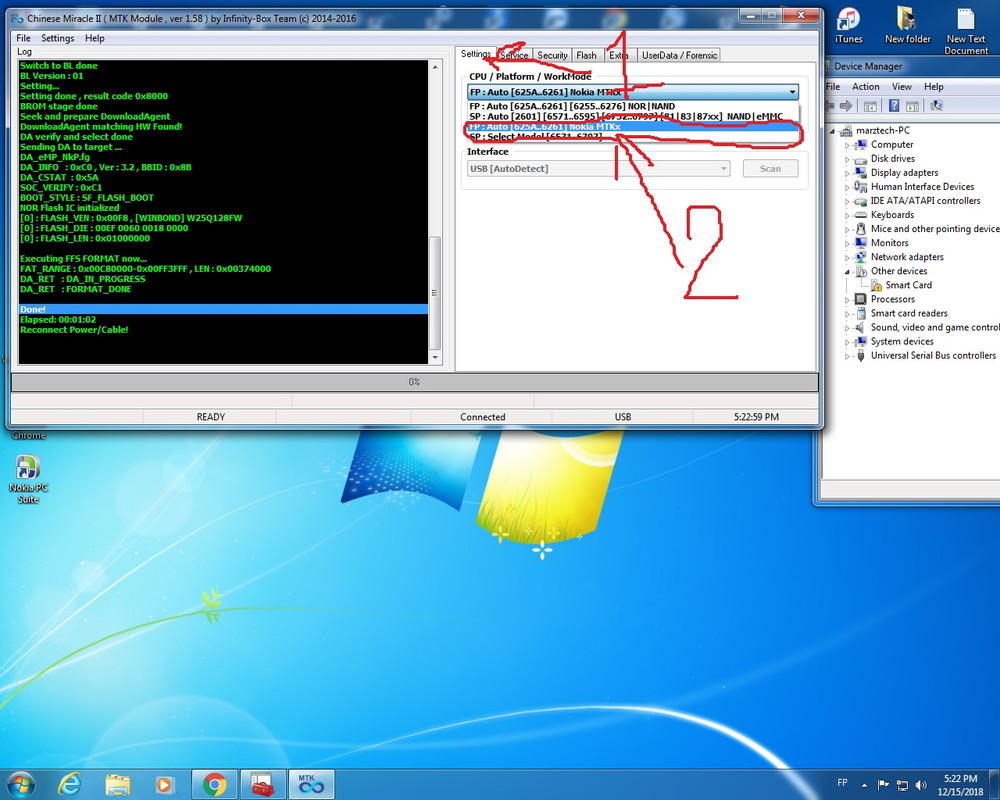
Task: Open Device Manager File menu
Action: (833, 87)
